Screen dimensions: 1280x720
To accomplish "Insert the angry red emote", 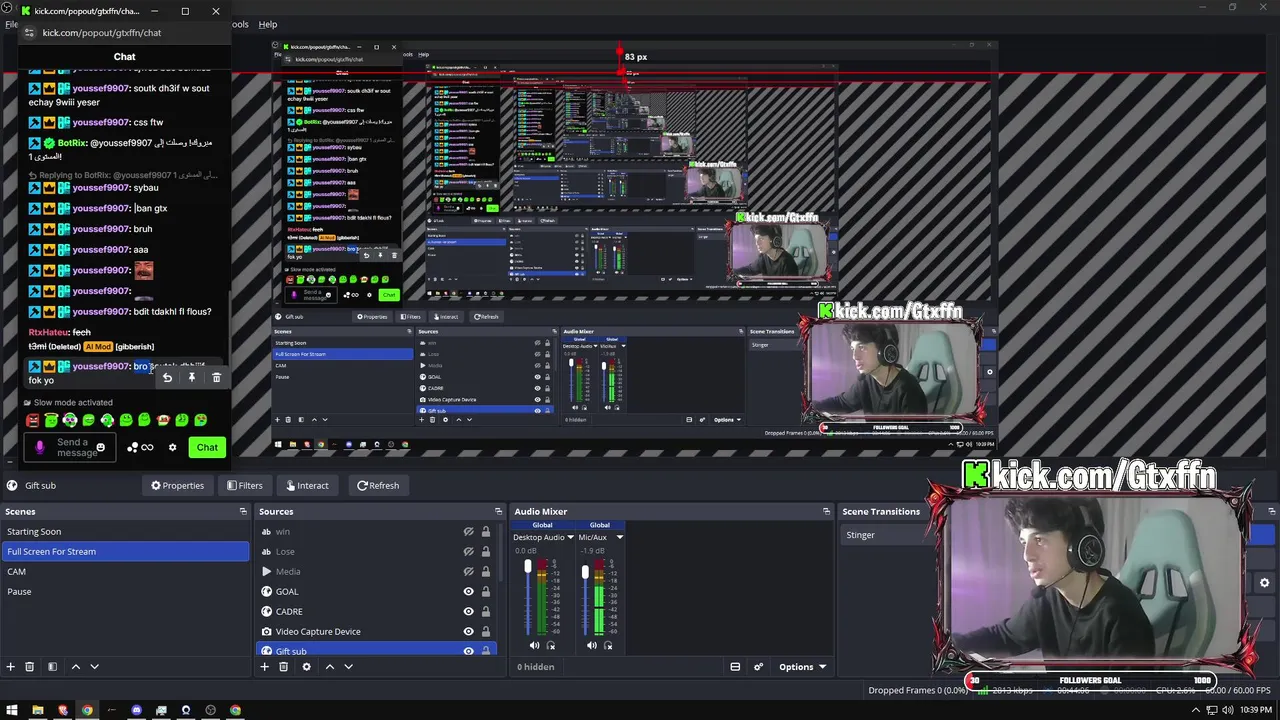I will 33,421.
